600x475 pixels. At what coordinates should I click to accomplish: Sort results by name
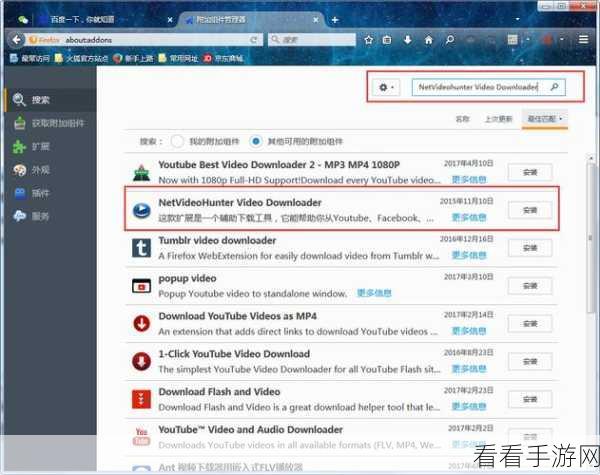point(462,119)
